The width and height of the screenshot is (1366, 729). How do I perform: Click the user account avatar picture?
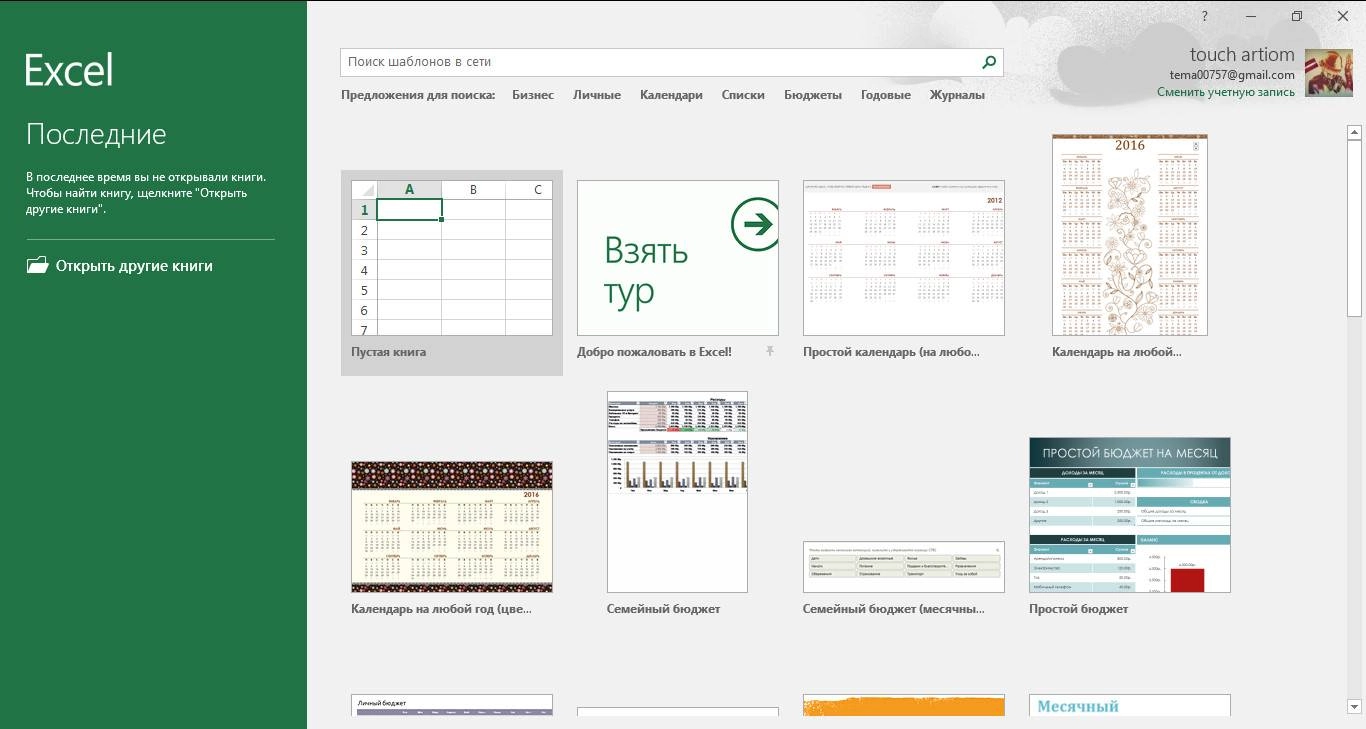[1330, 72]
